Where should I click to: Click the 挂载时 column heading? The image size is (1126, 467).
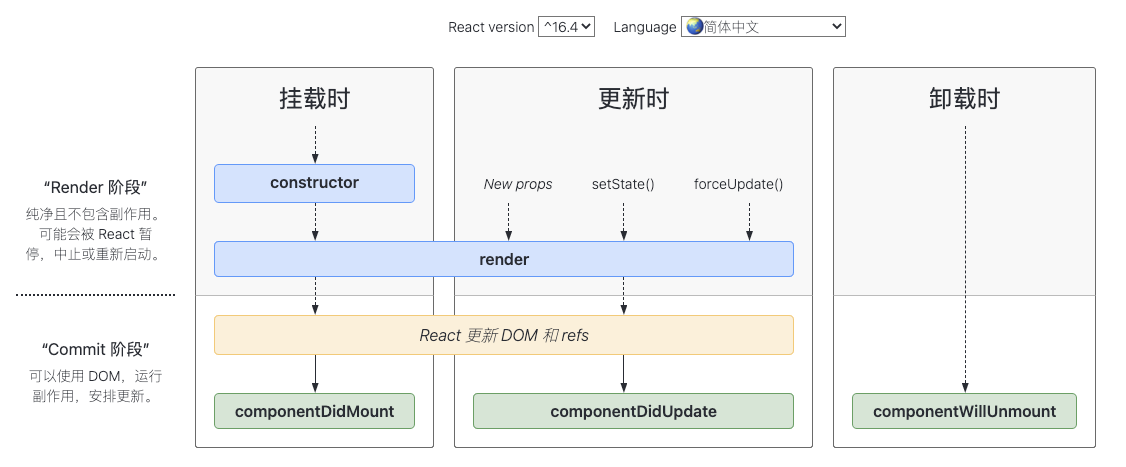(x=315, y=98)
